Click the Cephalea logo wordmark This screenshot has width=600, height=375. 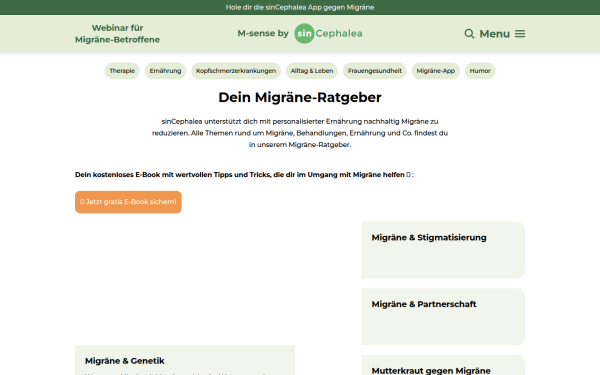(x=339, y=33)
